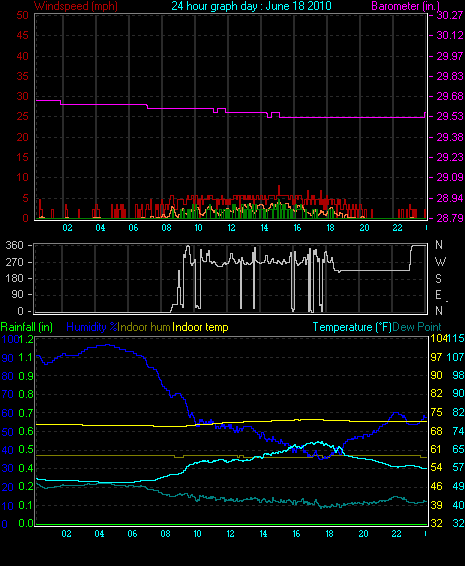Select the cyan temperature value 57

[458, 467]
